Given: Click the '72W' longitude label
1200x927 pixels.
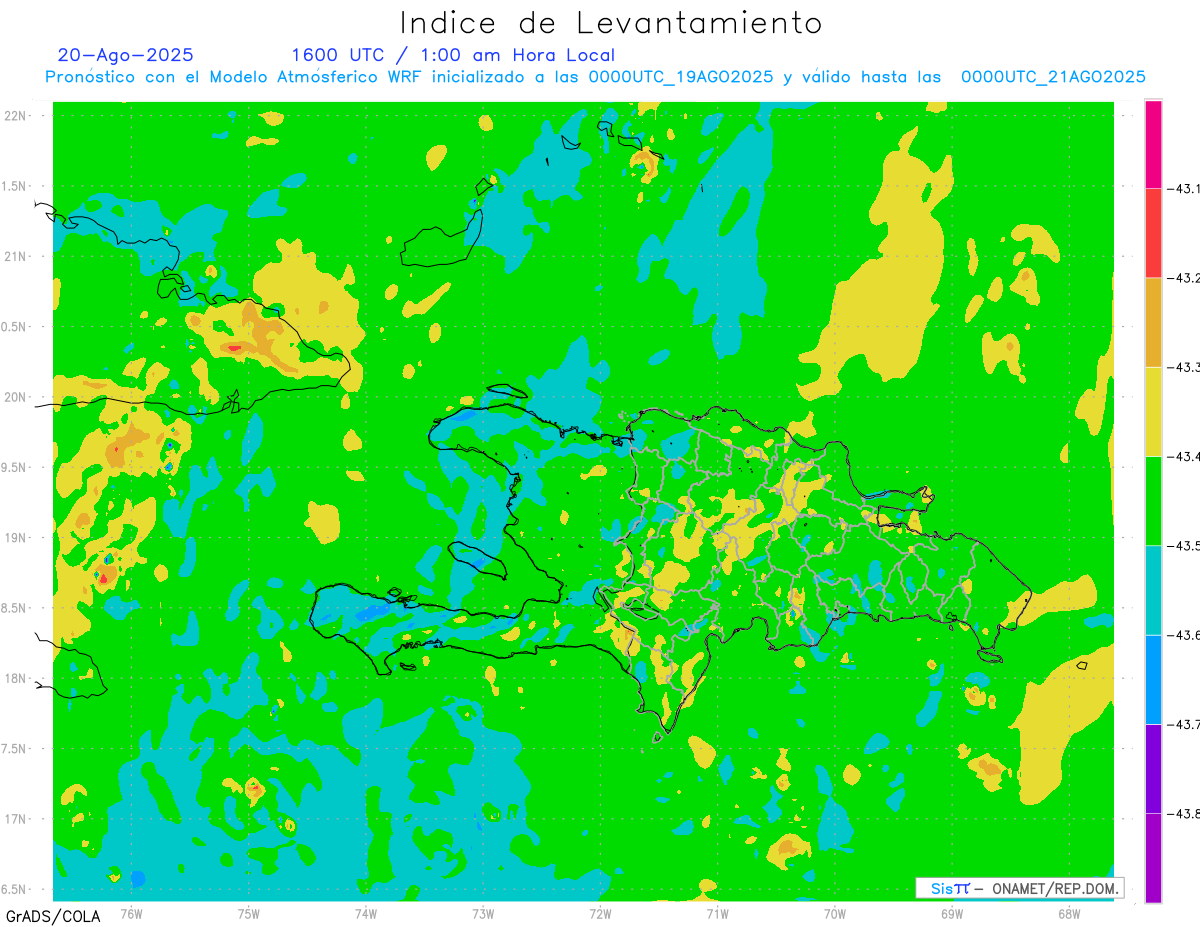Looking at the screenshot, I should point(600,912).
